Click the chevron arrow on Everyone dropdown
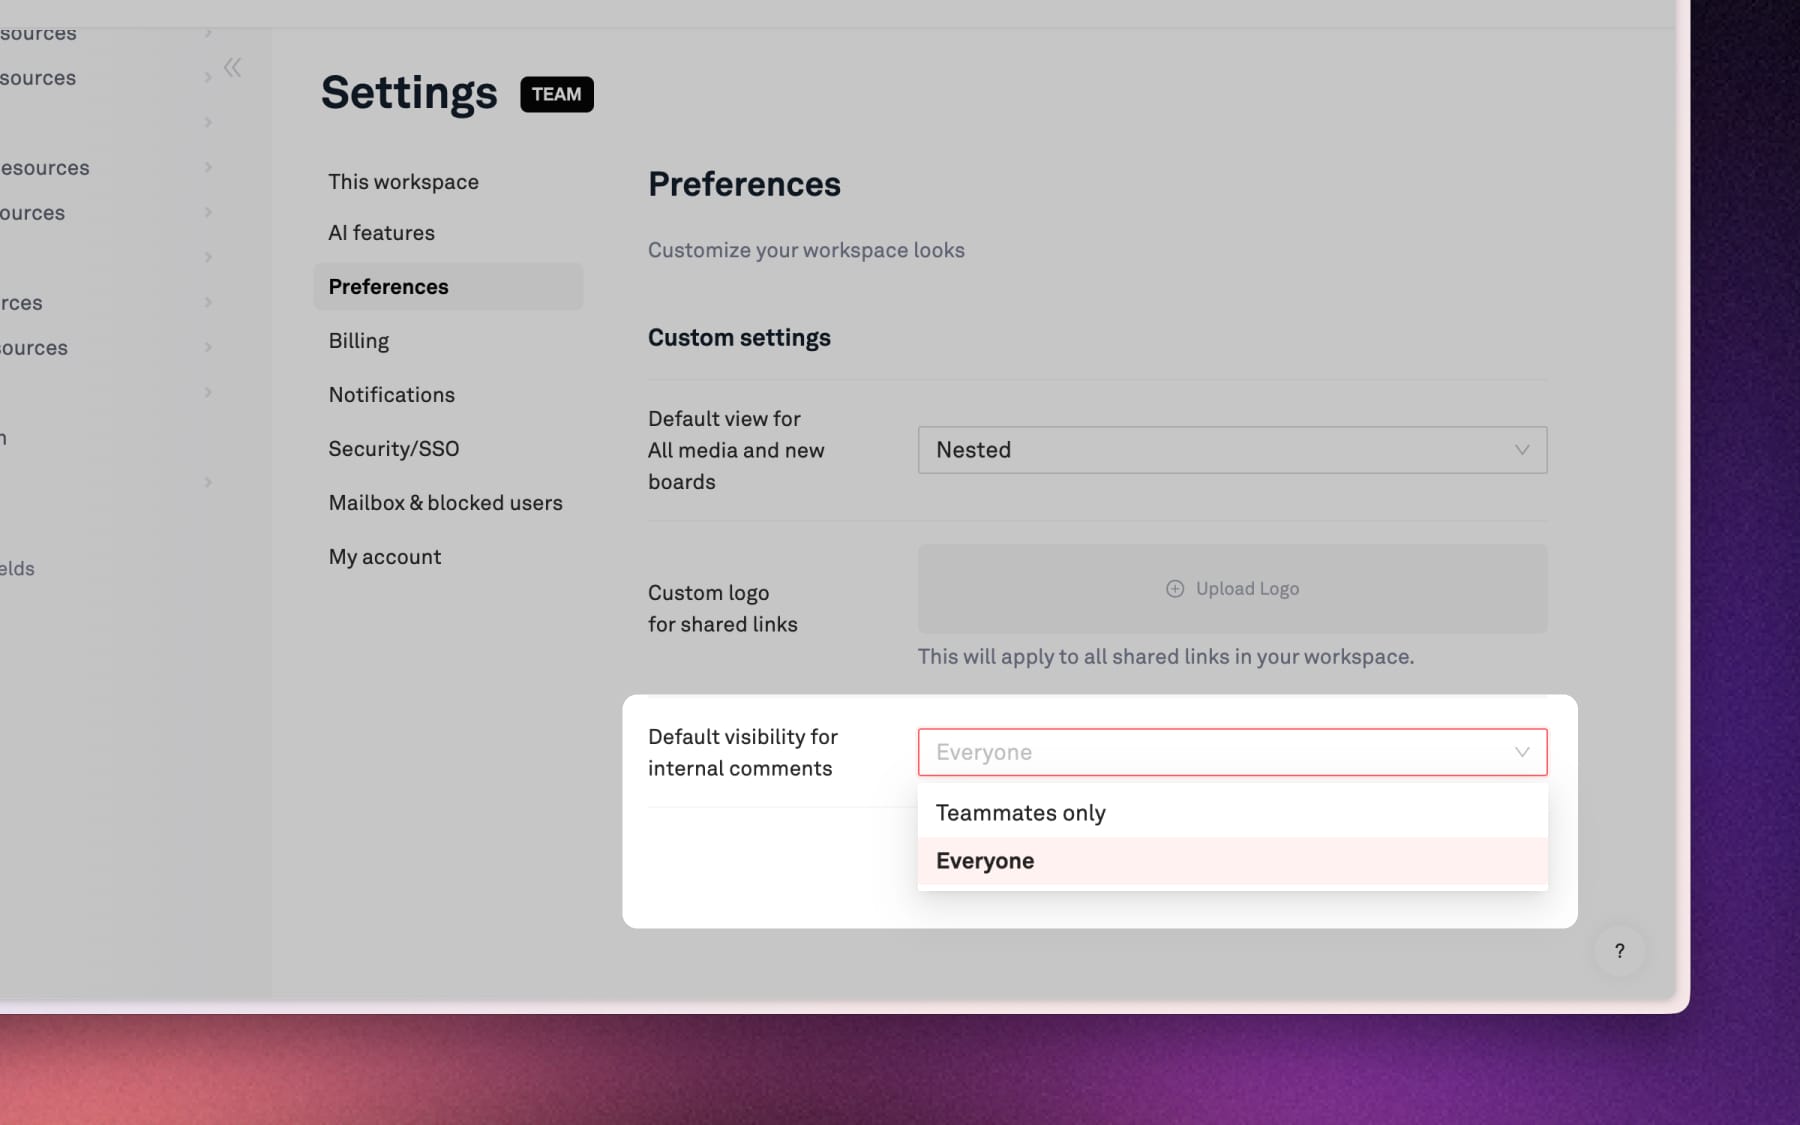 coord(1522,752)
